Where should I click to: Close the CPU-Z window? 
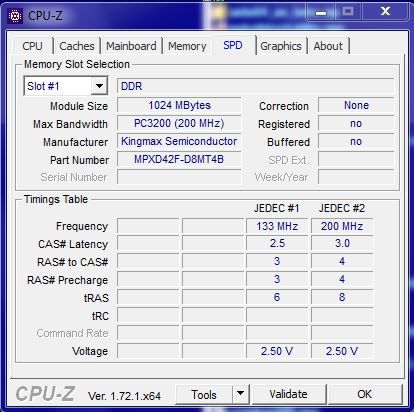click(x=386, y=12)
